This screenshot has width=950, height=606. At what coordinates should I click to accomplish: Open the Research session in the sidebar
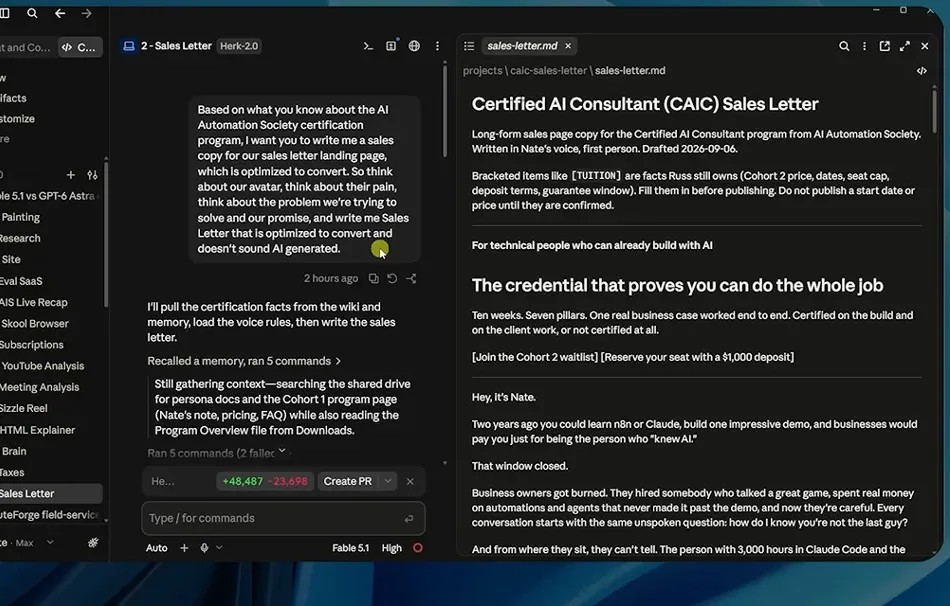point(20,238)
